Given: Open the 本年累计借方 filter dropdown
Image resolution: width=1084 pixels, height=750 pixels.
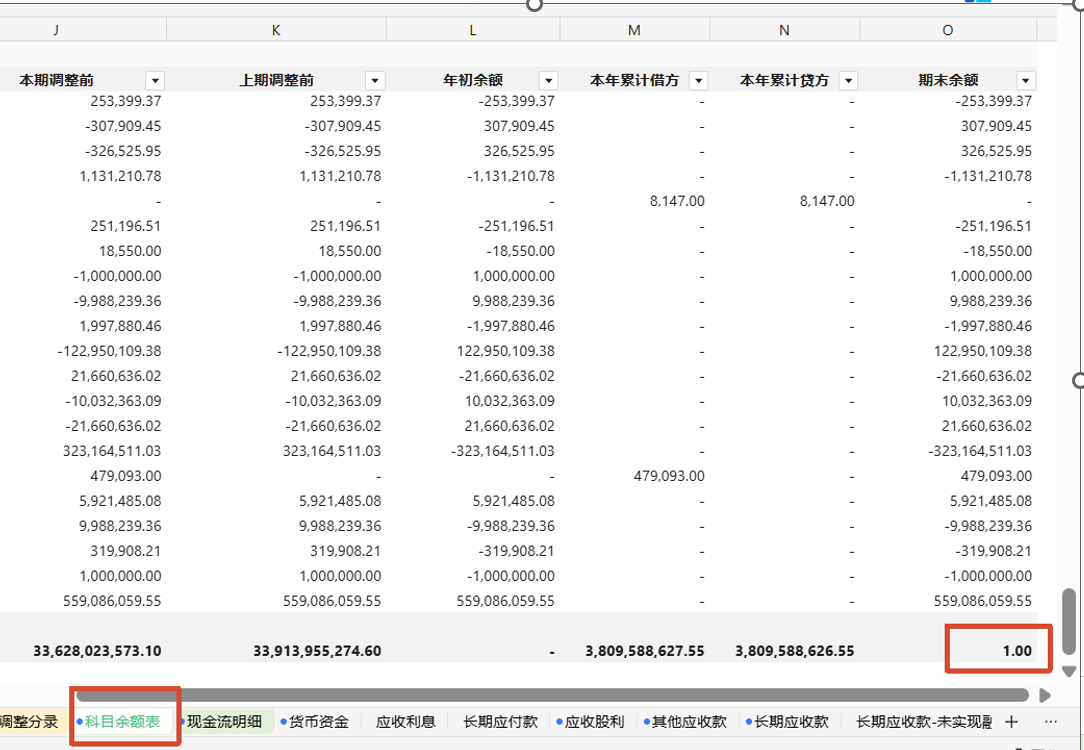Looking at the screenshot, I should (x=698, y=80).
